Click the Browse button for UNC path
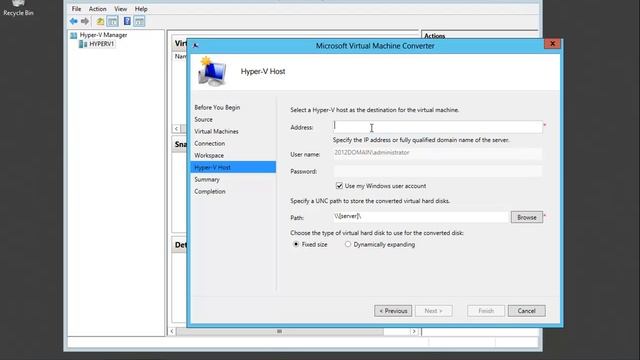Viewport: 640px width, 360px height. [527, 218]
